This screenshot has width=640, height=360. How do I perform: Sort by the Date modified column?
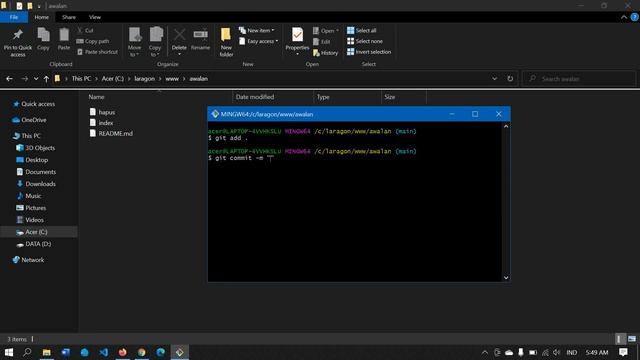pos(255,97)
